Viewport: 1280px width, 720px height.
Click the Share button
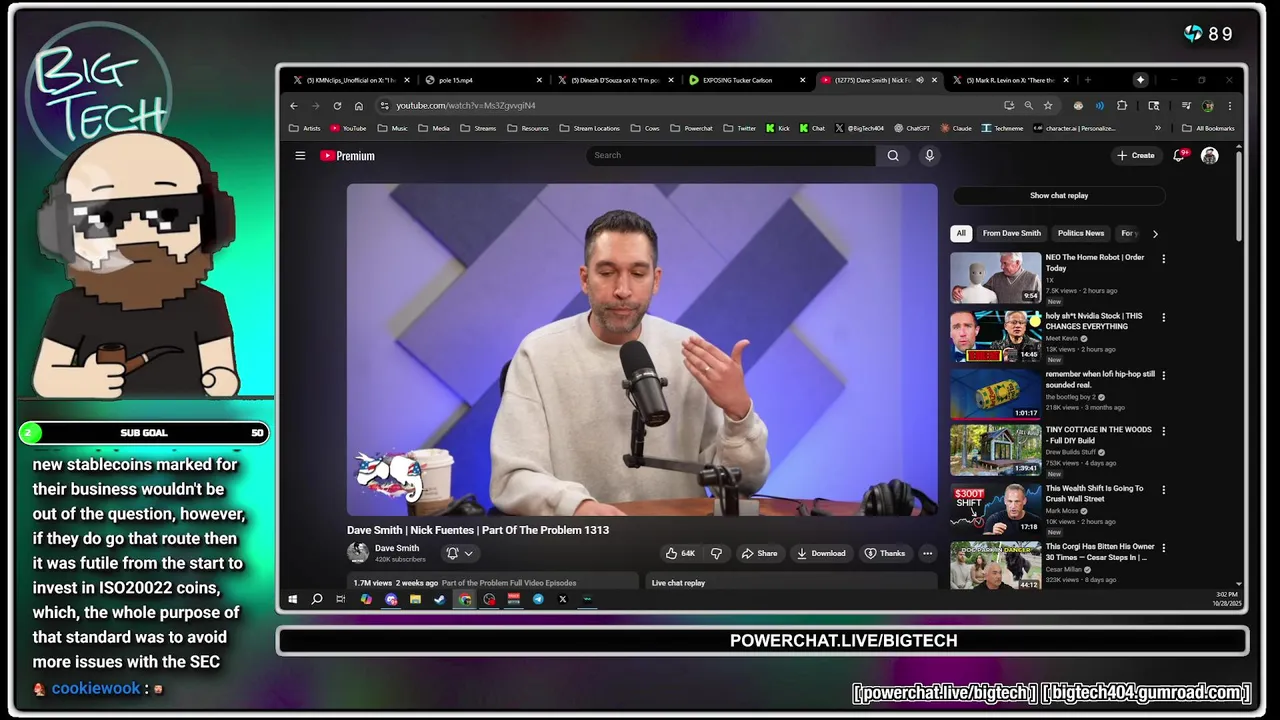pos(759,553)
